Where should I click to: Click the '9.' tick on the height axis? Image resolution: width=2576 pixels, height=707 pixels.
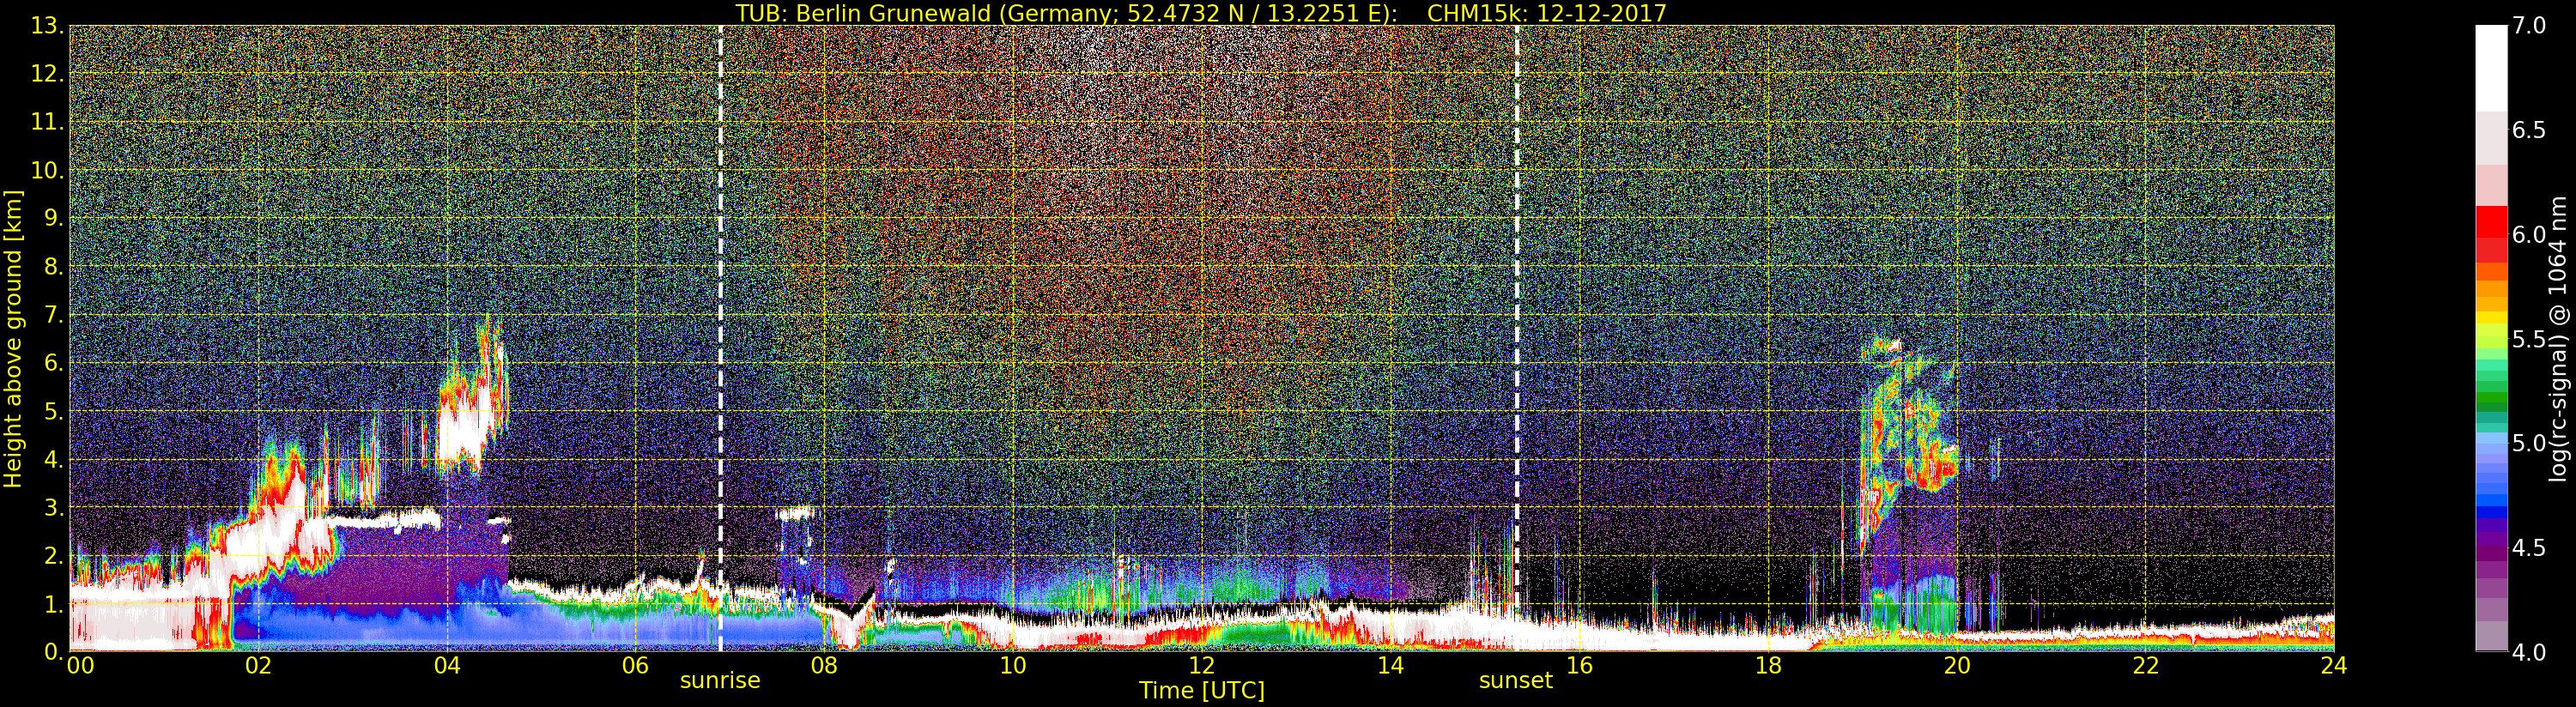point(54,218)
